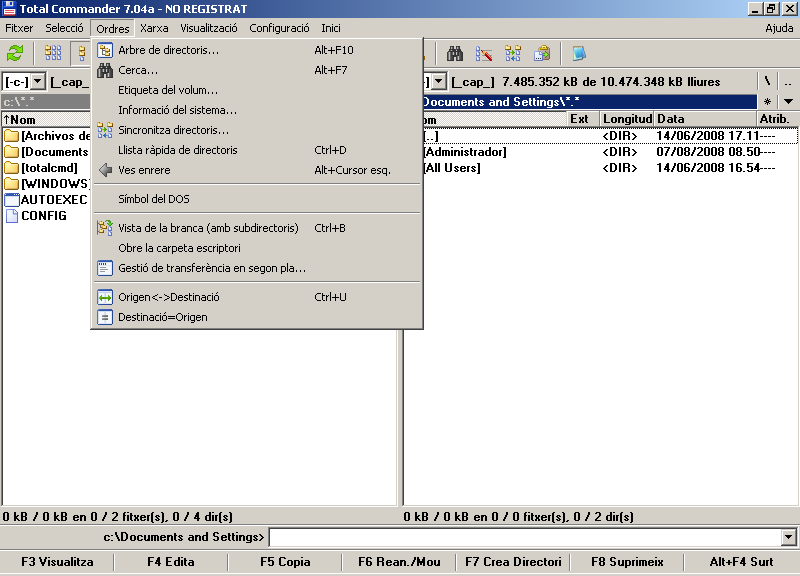Choose Arbre de directoris… menu entry
Image resolution: width=800 pixels, height=576 pixels.
[x=257, y=50]
